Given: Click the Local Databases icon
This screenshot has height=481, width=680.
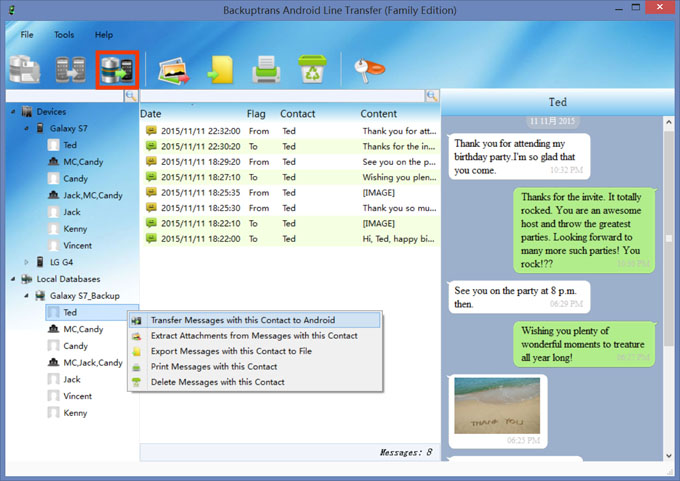Looking at the screenshot, I should tap(27, 278).
